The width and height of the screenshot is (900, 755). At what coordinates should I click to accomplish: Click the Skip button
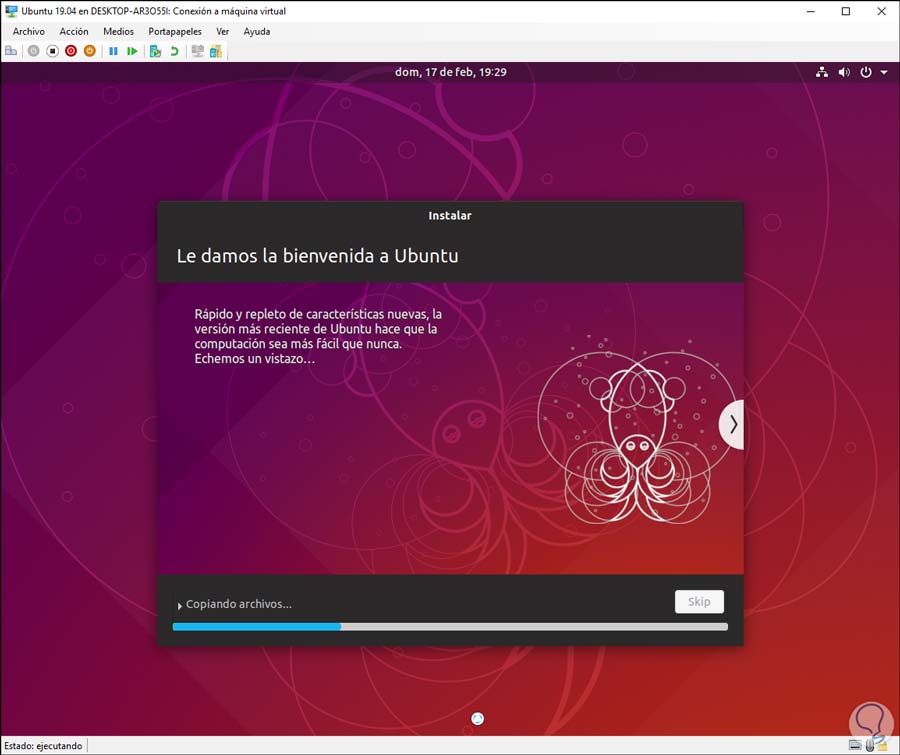[699, 601]
